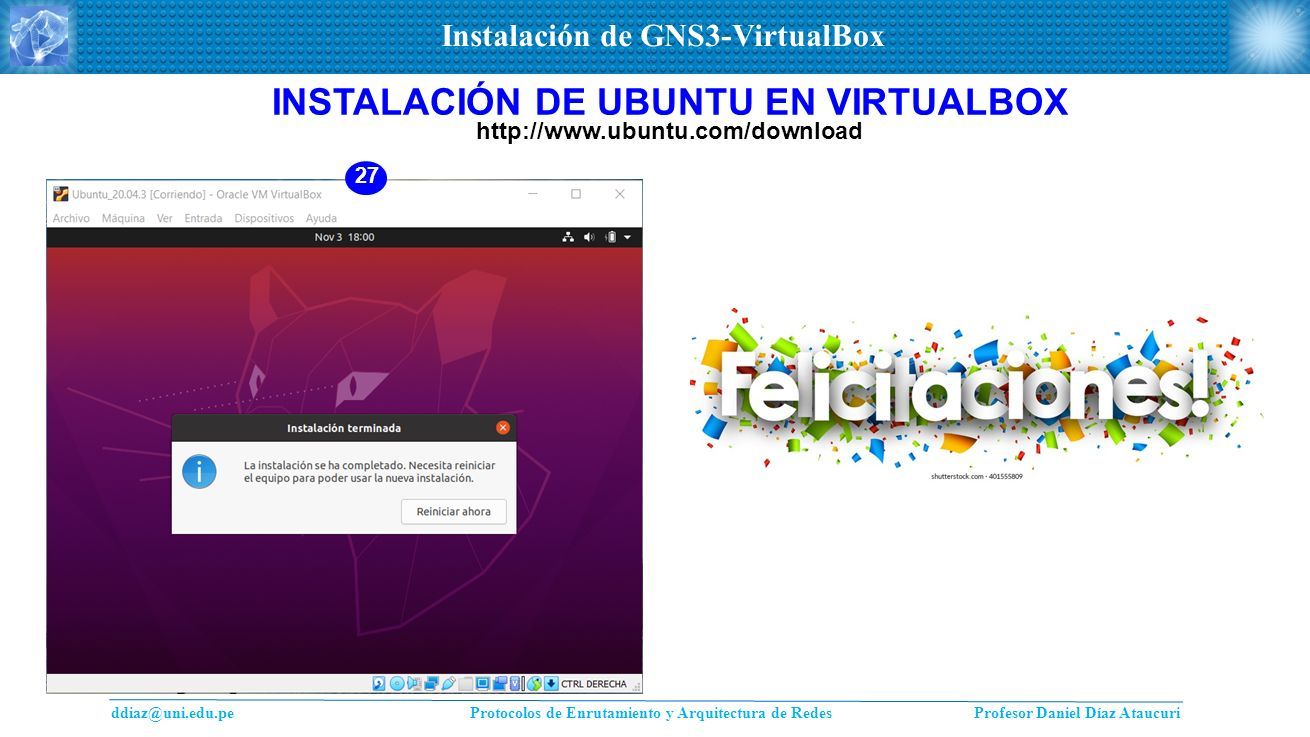This screenshot has height=737, width=1310.
Task: Click the recording status icon
Action: [499, 684]
